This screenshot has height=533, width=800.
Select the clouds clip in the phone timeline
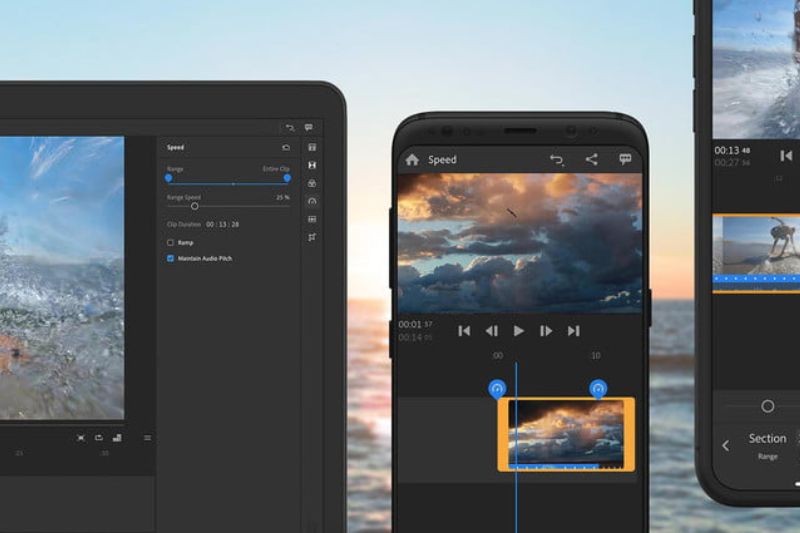566,433
